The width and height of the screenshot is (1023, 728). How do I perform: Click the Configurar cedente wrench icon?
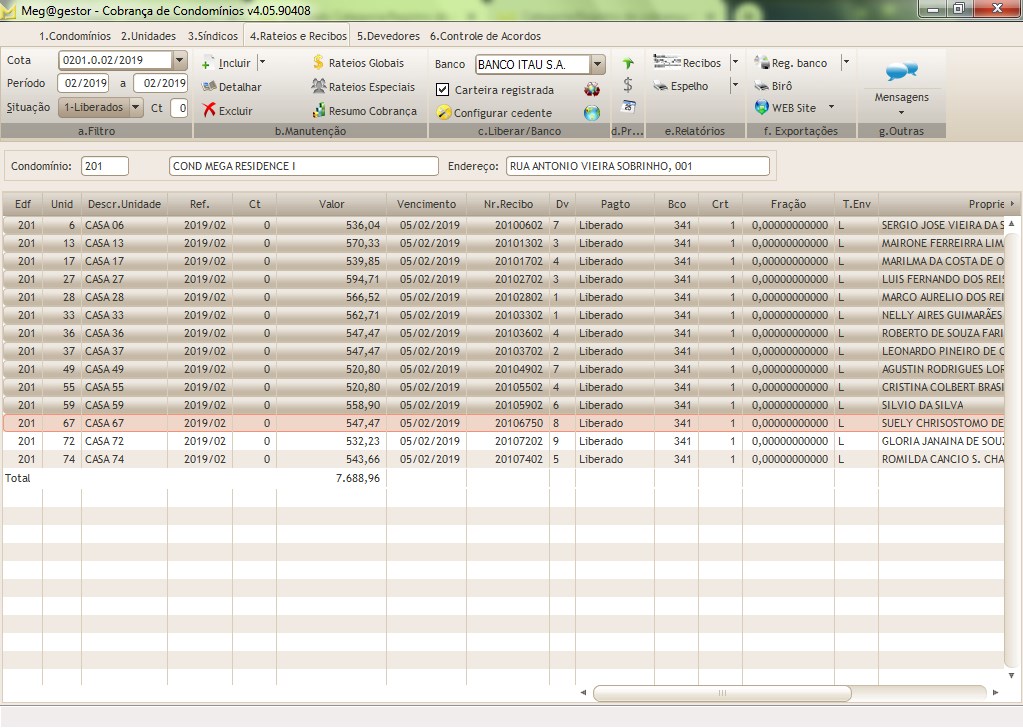(444, 113)
